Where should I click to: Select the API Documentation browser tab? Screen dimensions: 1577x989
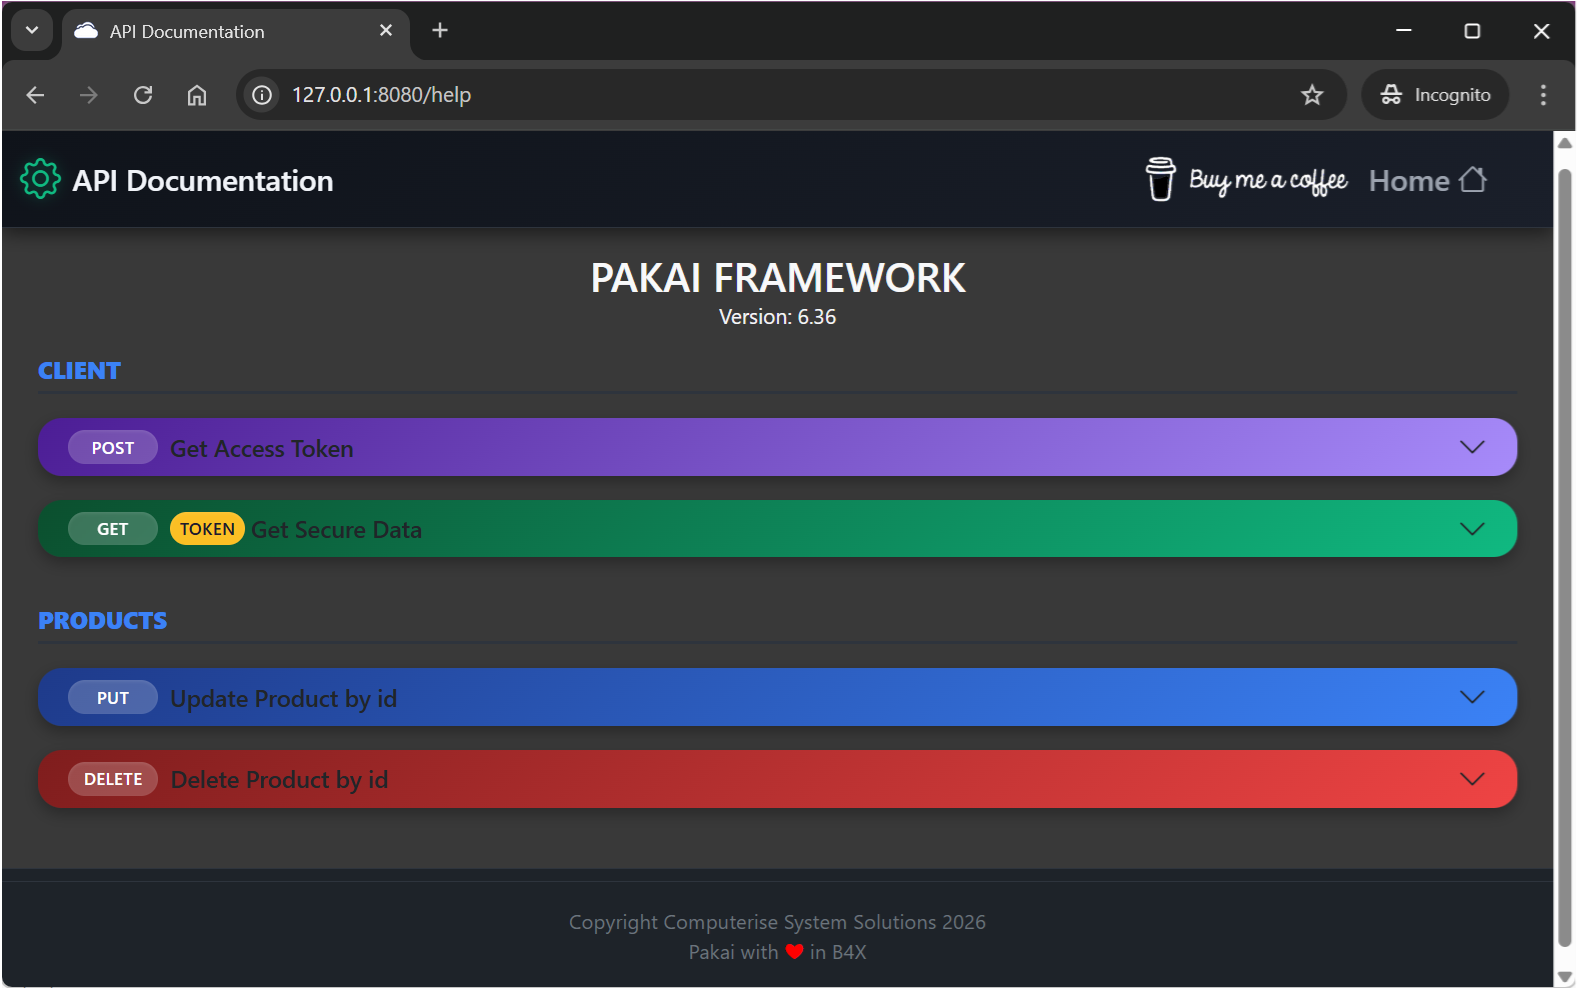click(236, 31)
